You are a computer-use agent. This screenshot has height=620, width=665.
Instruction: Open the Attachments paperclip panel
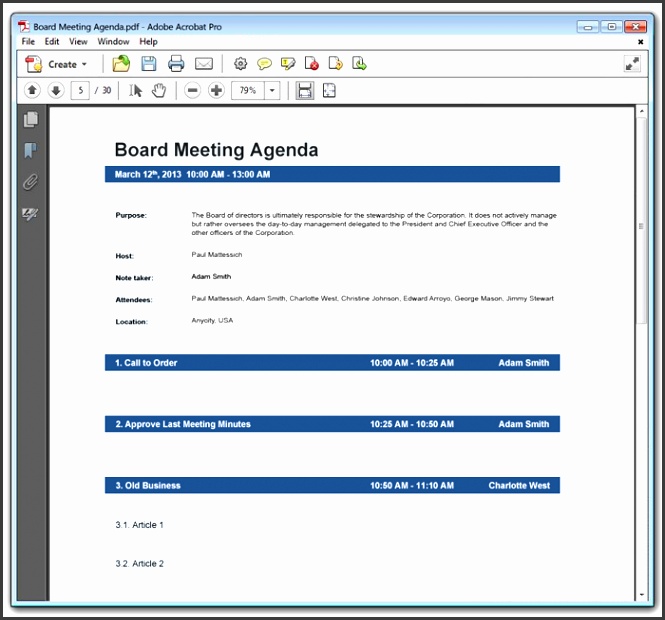coord(31,182)
